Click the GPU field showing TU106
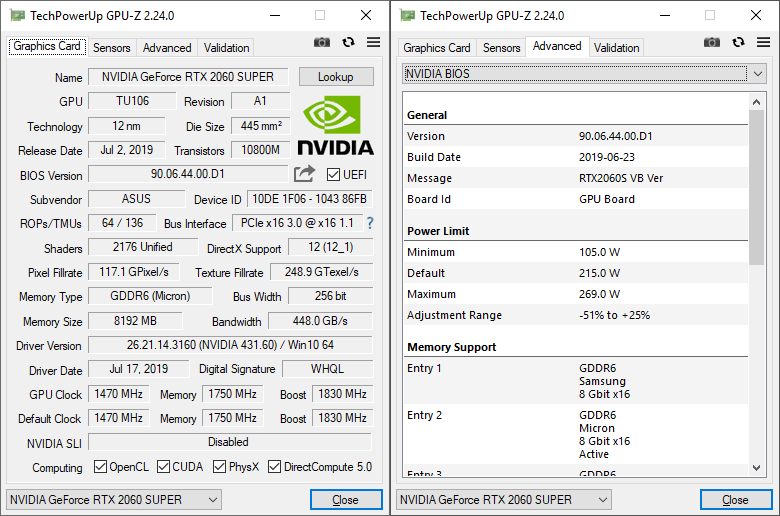This screenshot has width=780, height=516. point(132,101)
